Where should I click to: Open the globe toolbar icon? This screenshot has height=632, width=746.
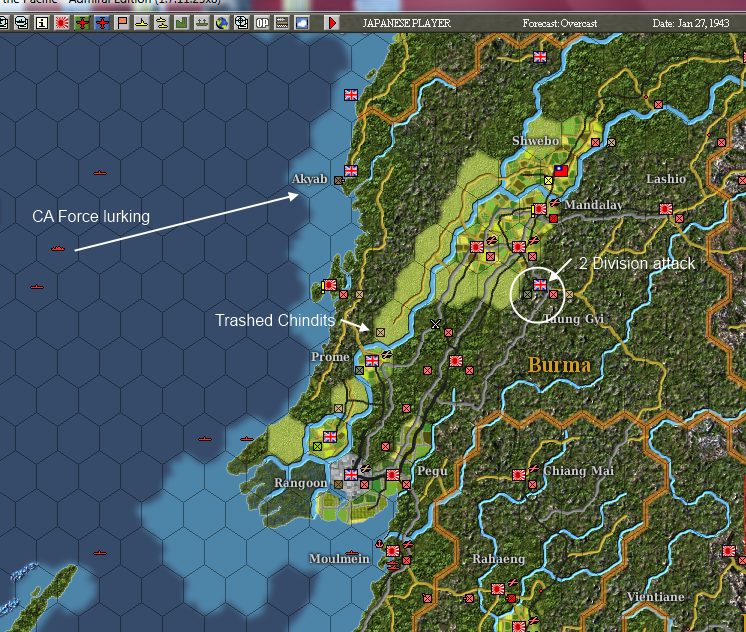(x=222, y=23)
